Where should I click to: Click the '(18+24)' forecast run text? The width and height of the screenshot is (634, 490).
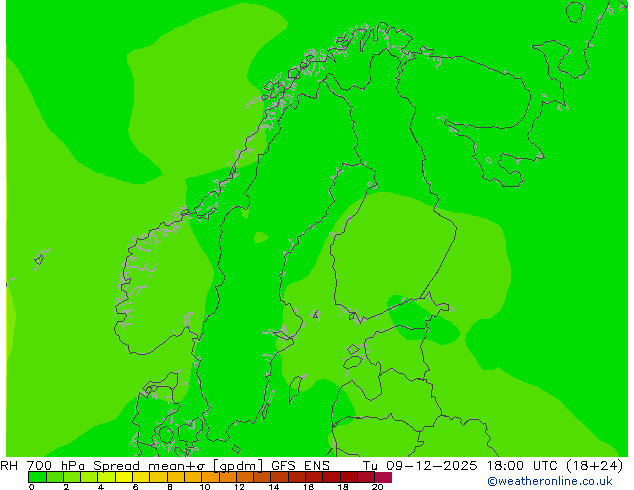click(594, 466)
